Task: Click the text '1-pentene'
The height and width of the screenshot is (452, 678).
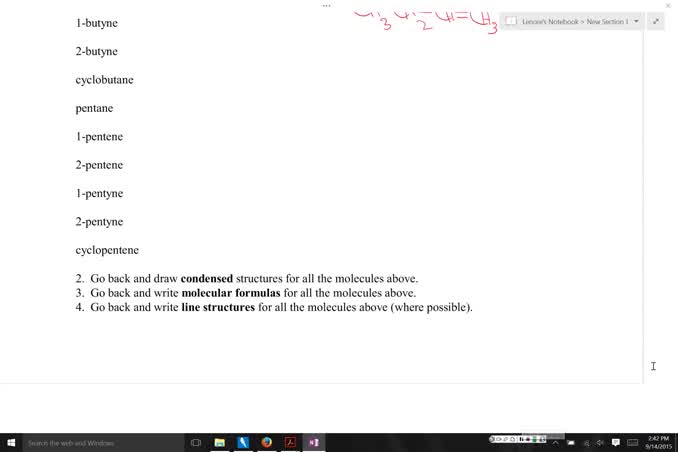Action: tap(99, 137)
